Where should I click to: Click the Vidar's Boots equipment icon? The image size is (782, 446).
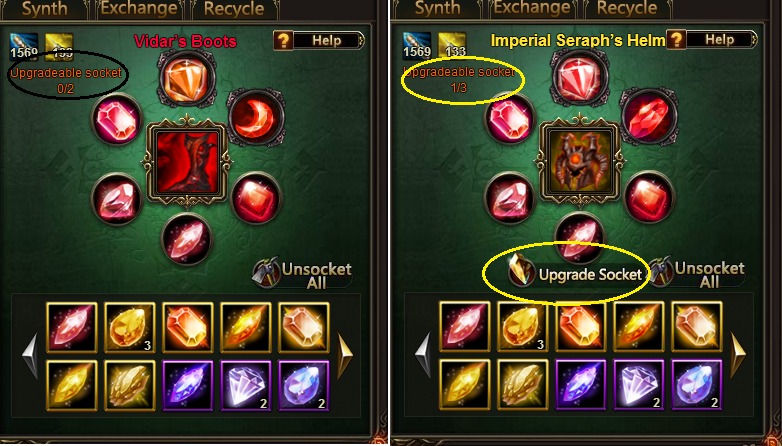[187, 162]
